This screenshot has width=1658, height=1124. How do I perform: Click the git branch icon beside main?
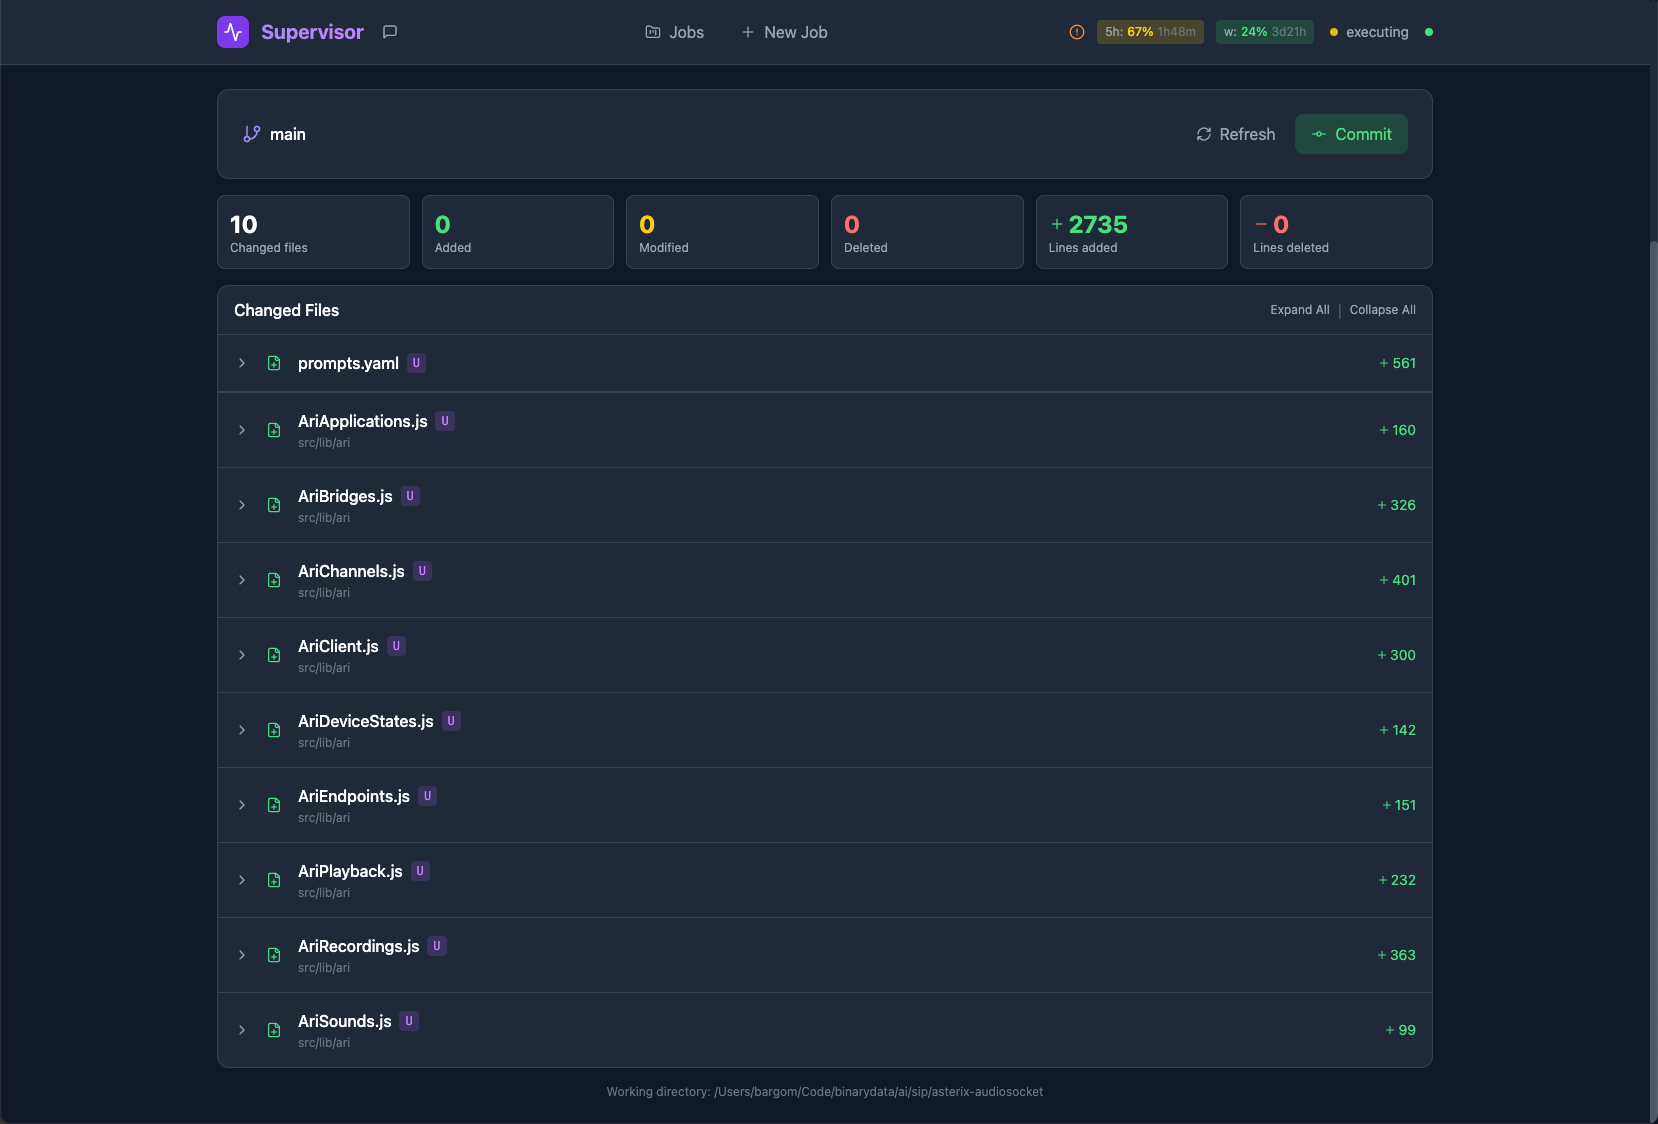252,134
